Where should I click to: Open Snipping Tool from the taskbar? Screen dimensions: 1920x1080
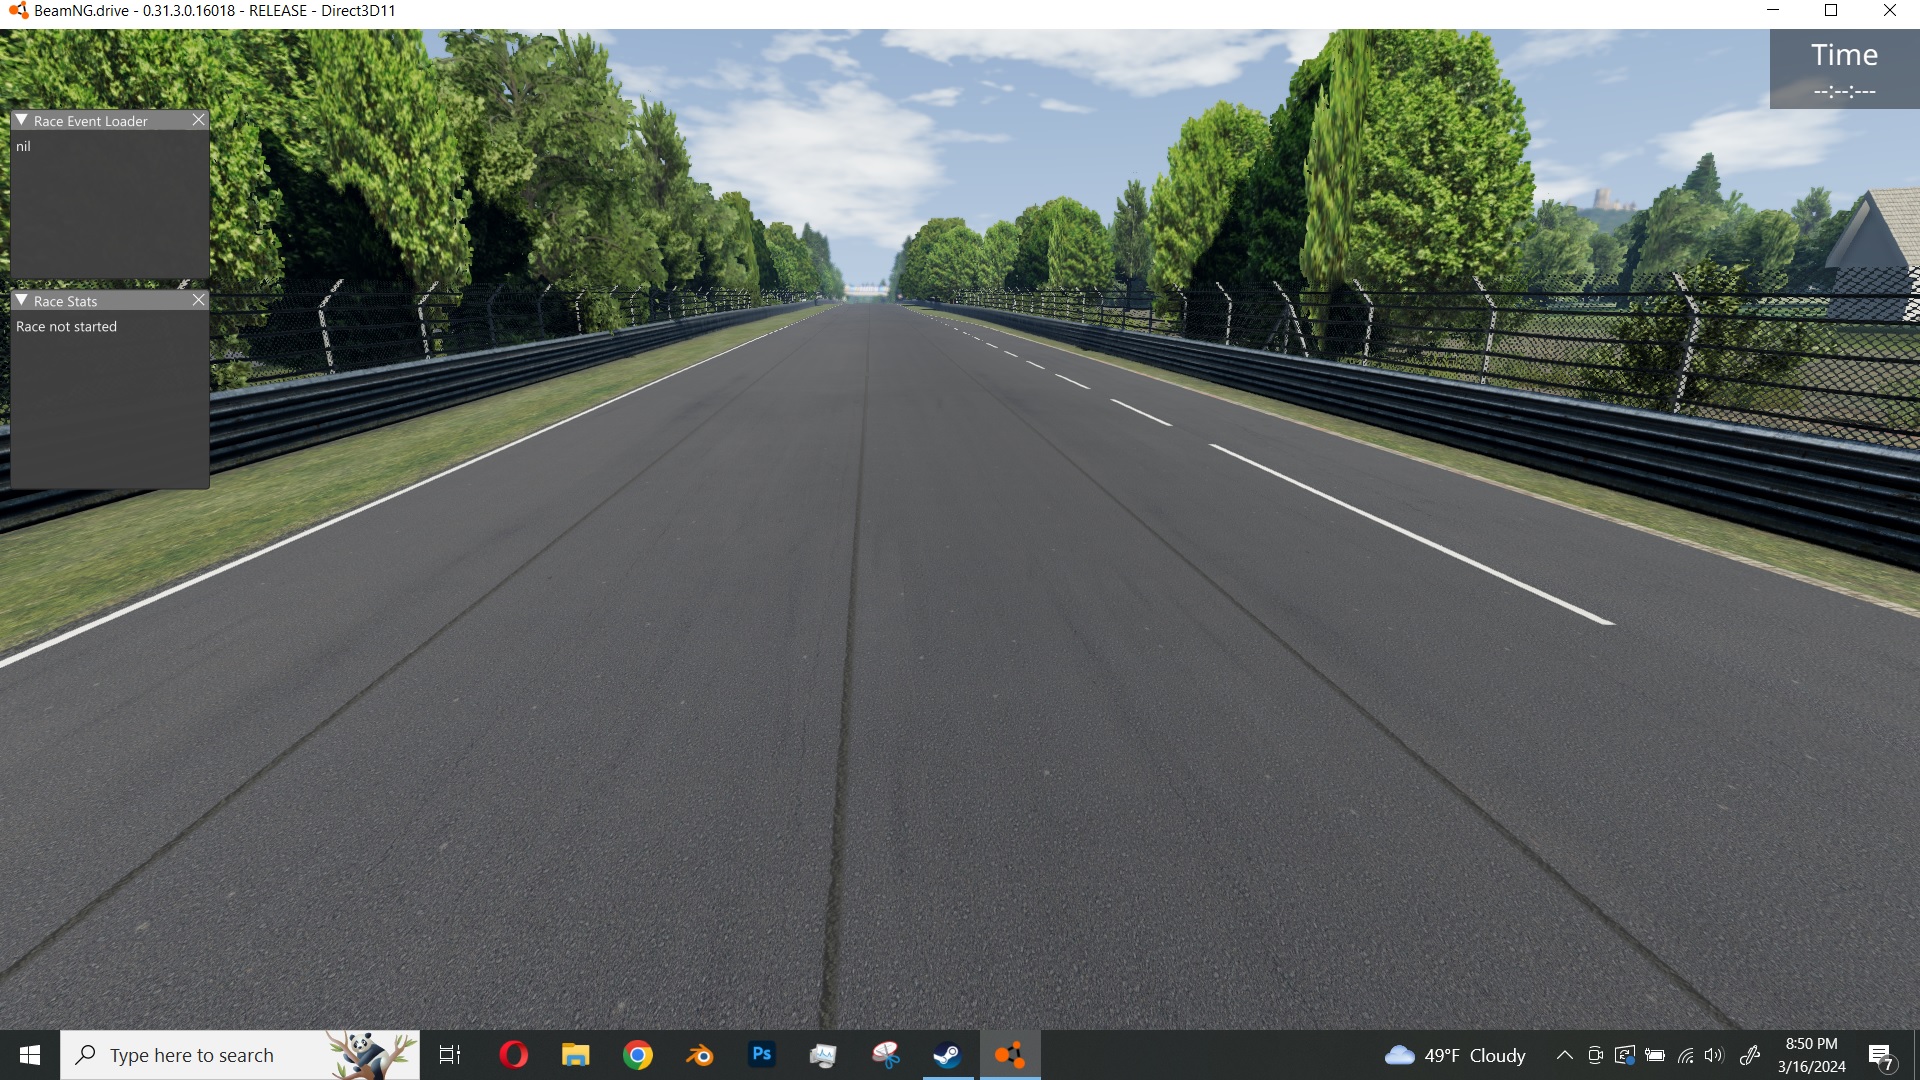click(885, 1055)
